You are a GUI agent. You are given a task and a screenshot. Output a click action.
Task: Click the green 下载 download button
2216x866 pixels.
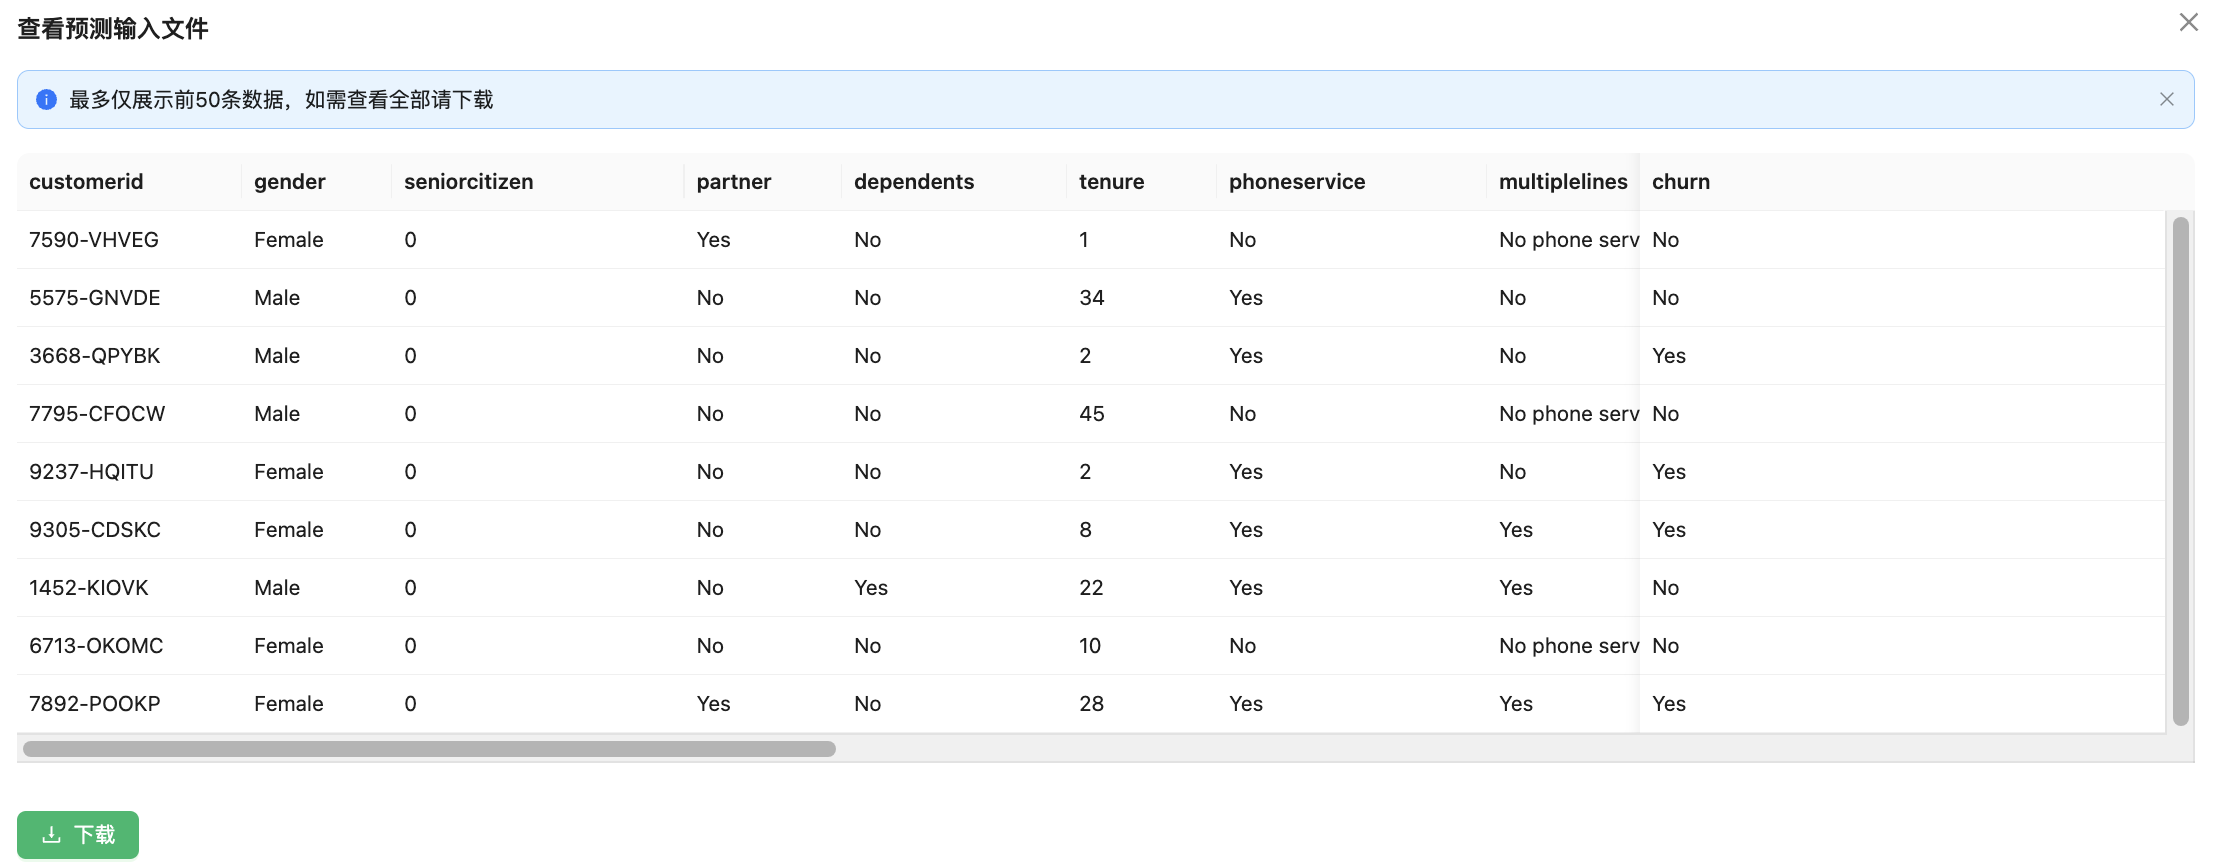click(x=78, y=834)
